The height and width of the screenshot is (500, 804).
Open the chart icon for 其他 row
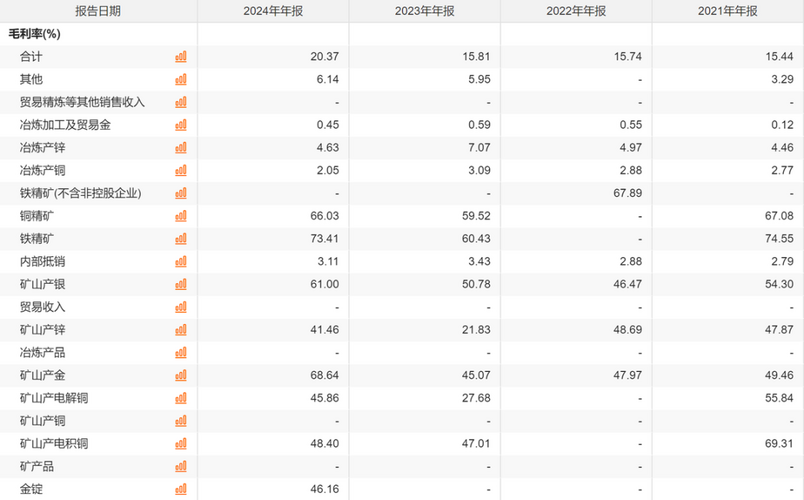180,79
